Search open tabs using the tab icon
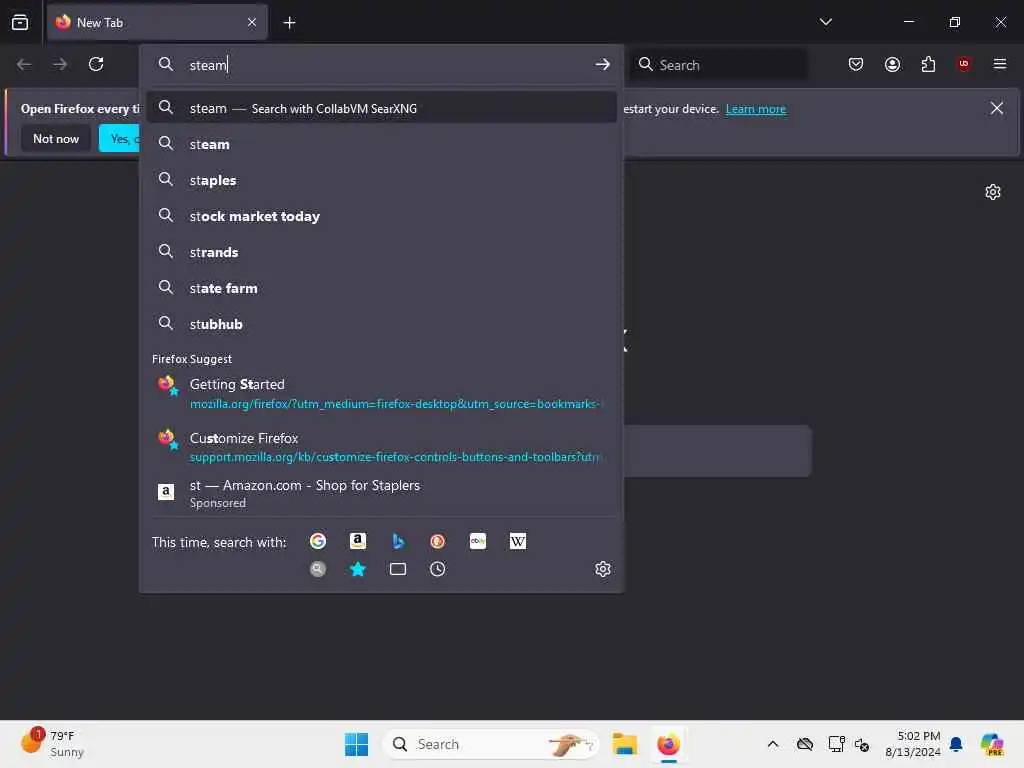This screenshot has width=1024, height=768. click(398, 569)
